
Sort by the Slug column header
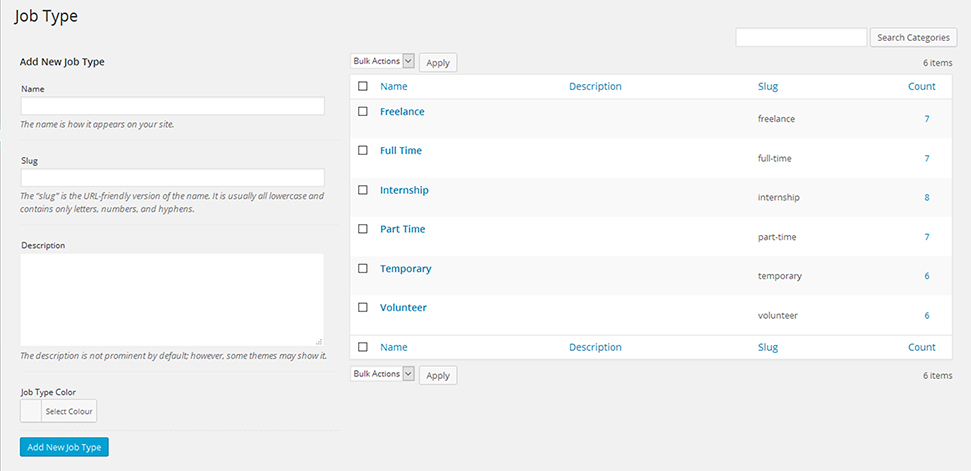pos(768,87)
